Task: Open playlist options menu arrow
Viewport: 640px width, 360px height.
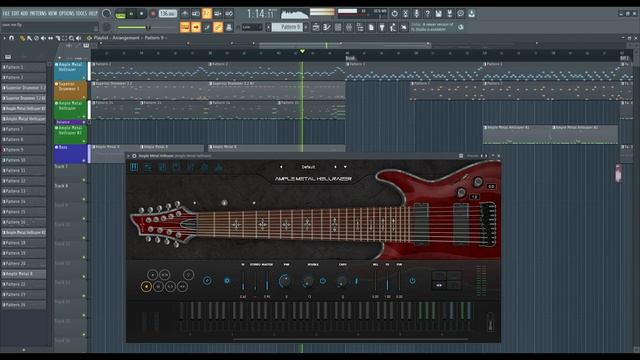Action: click(4, 38)
